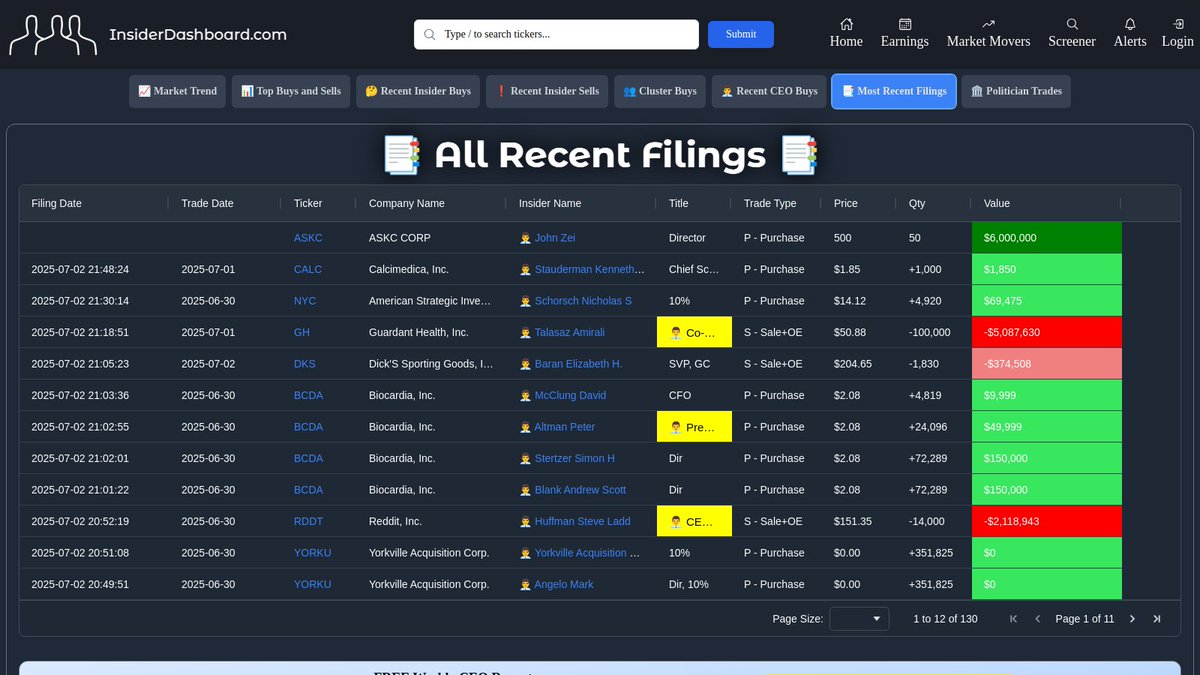1200x675 pixels.
Task: Open Market Movers via trending icon
Action: pyautogui.click(x=988, y=24)
